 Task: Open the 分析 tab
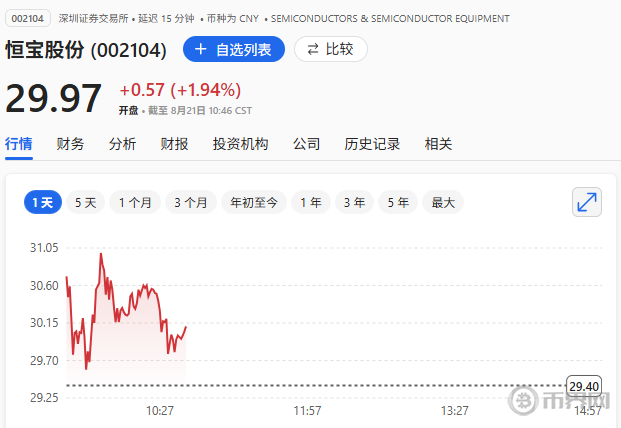click(123, 144)
